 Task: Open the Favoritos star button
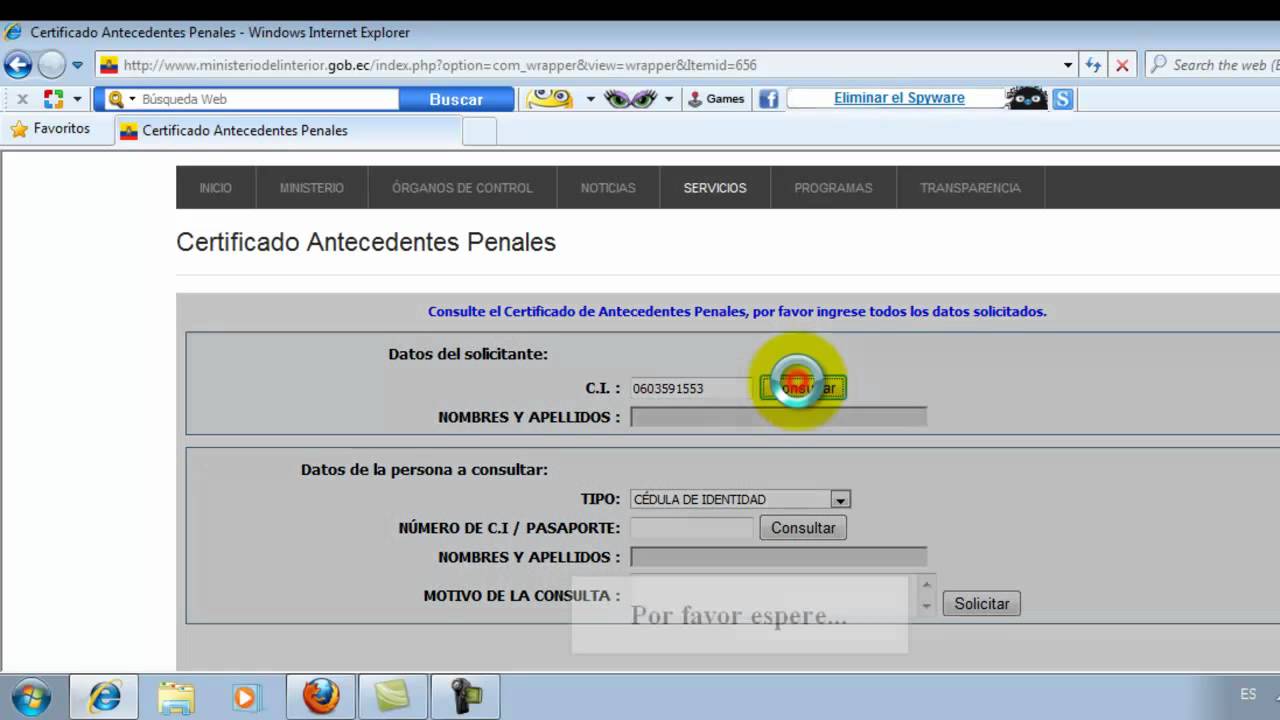50,129
